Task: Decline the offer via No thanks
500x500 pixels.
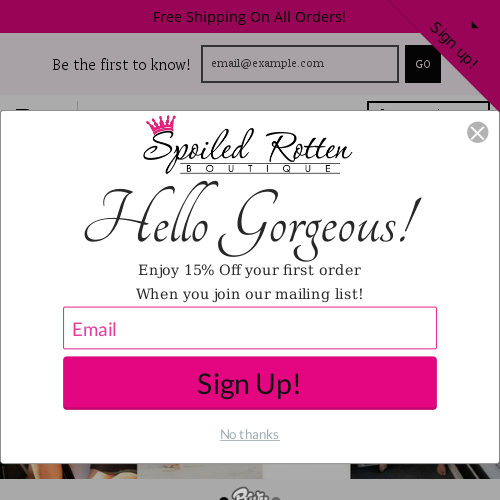Action: coord(250,434)
